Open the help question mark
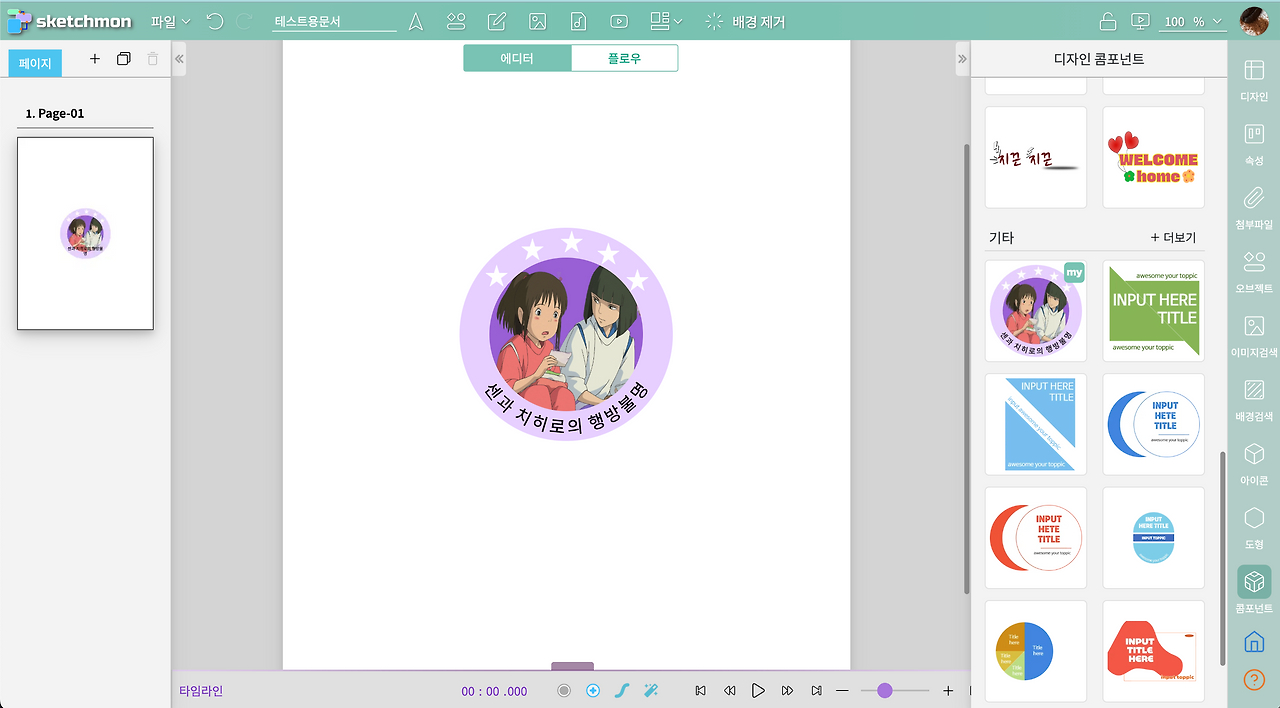 point(1254,680)
